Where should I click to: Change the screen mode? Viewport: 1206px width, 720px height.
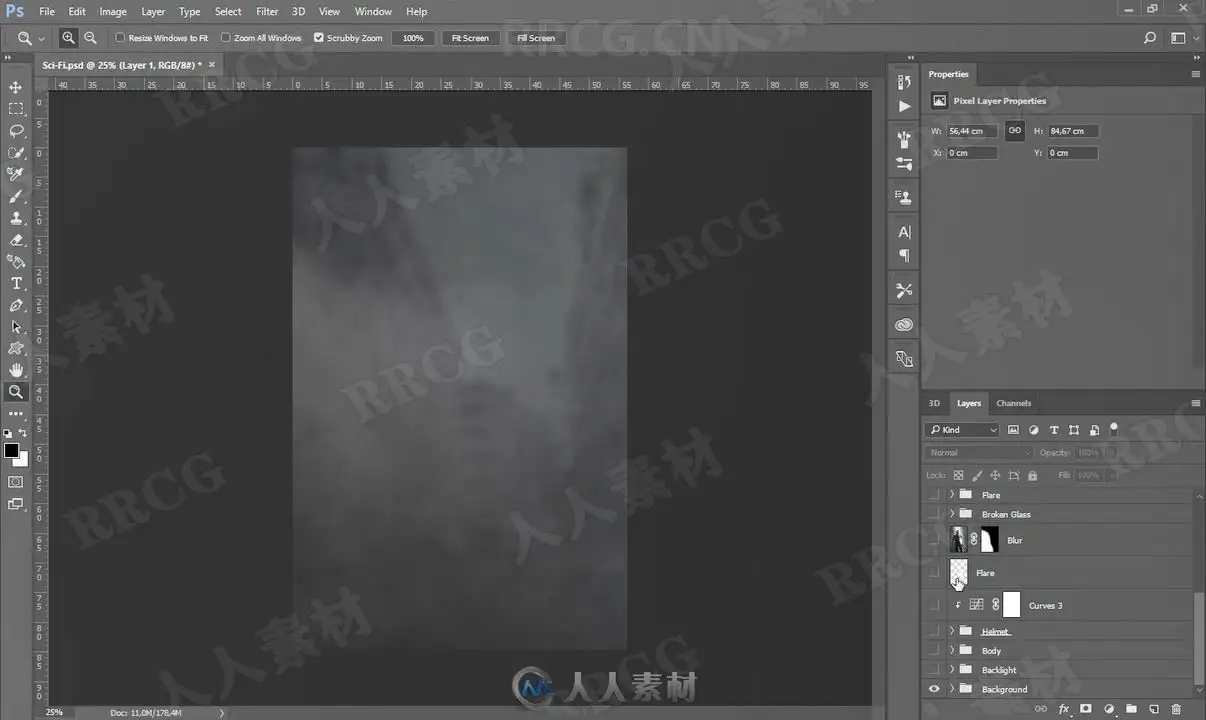point(16,504)
